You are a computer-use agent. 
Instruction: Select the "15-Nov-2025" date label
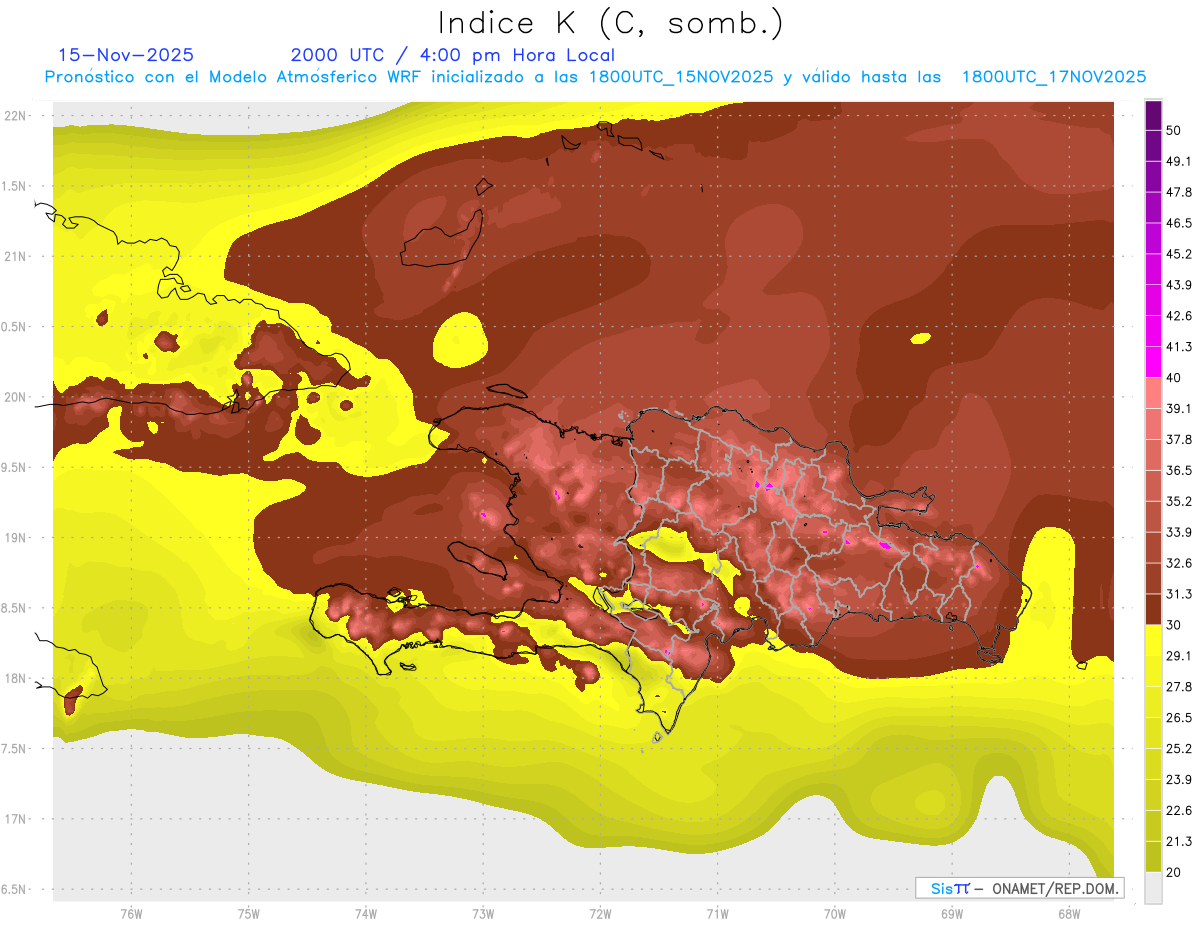pyautogui.click(x=126, y=56)
